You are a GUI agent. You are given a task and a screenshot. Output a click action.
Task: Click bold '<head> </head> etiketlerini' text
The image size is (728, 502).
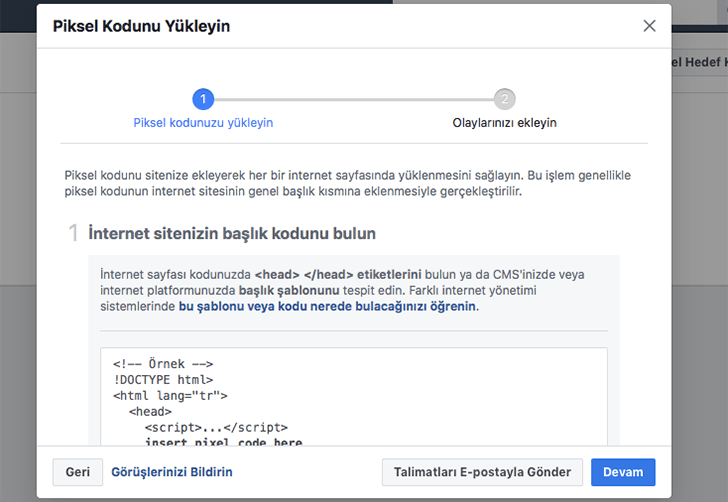tap(338, 275)
